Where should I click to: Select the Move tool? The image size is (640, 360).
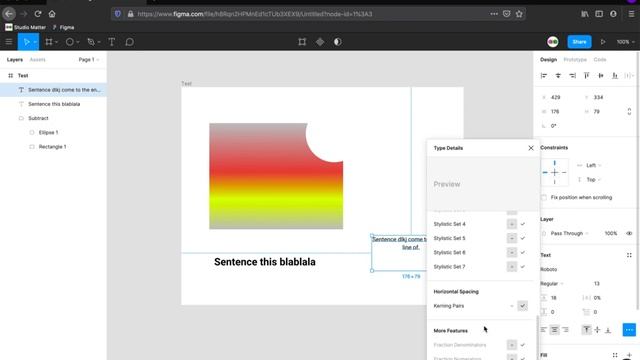(26, 42)
